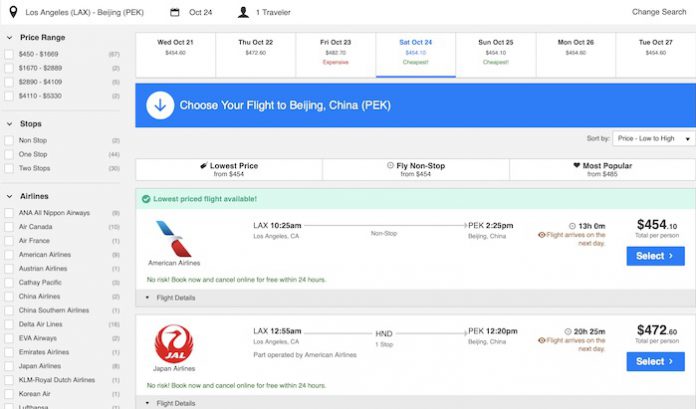
Task: Click the down-arrow circle in blue banner
Action: point(160,105)
